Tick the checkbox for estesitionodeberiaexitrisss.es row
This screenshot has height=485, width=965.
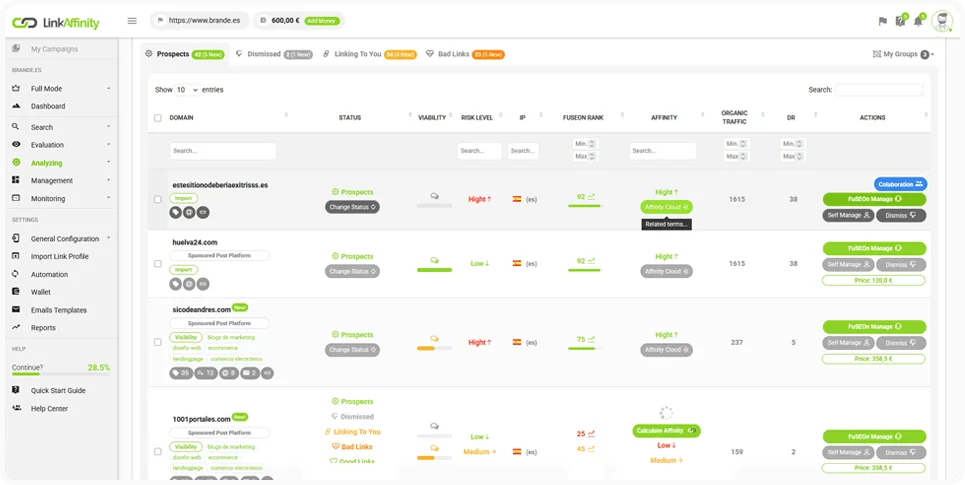tap(158, 199)
